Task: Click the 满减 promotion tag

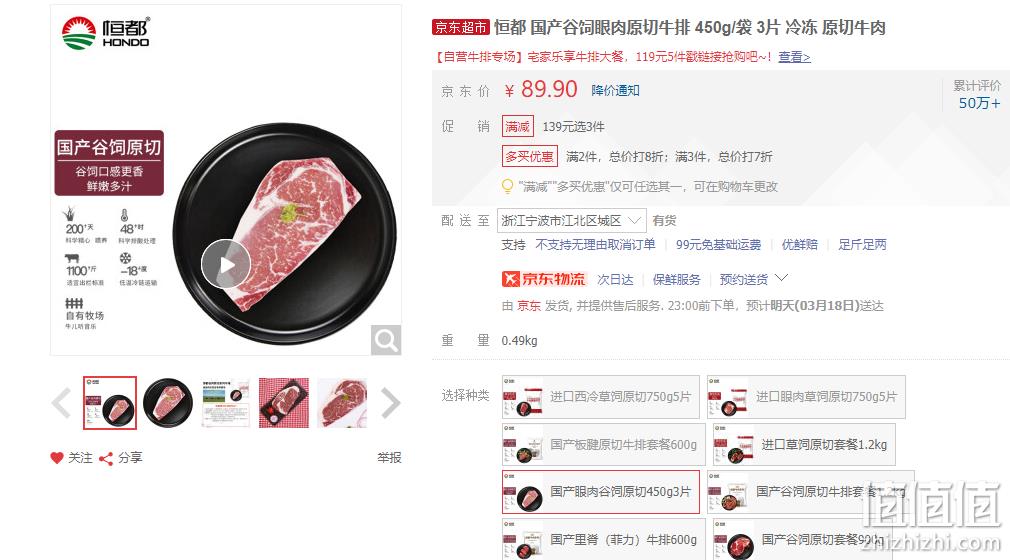Action: (518, 126)
